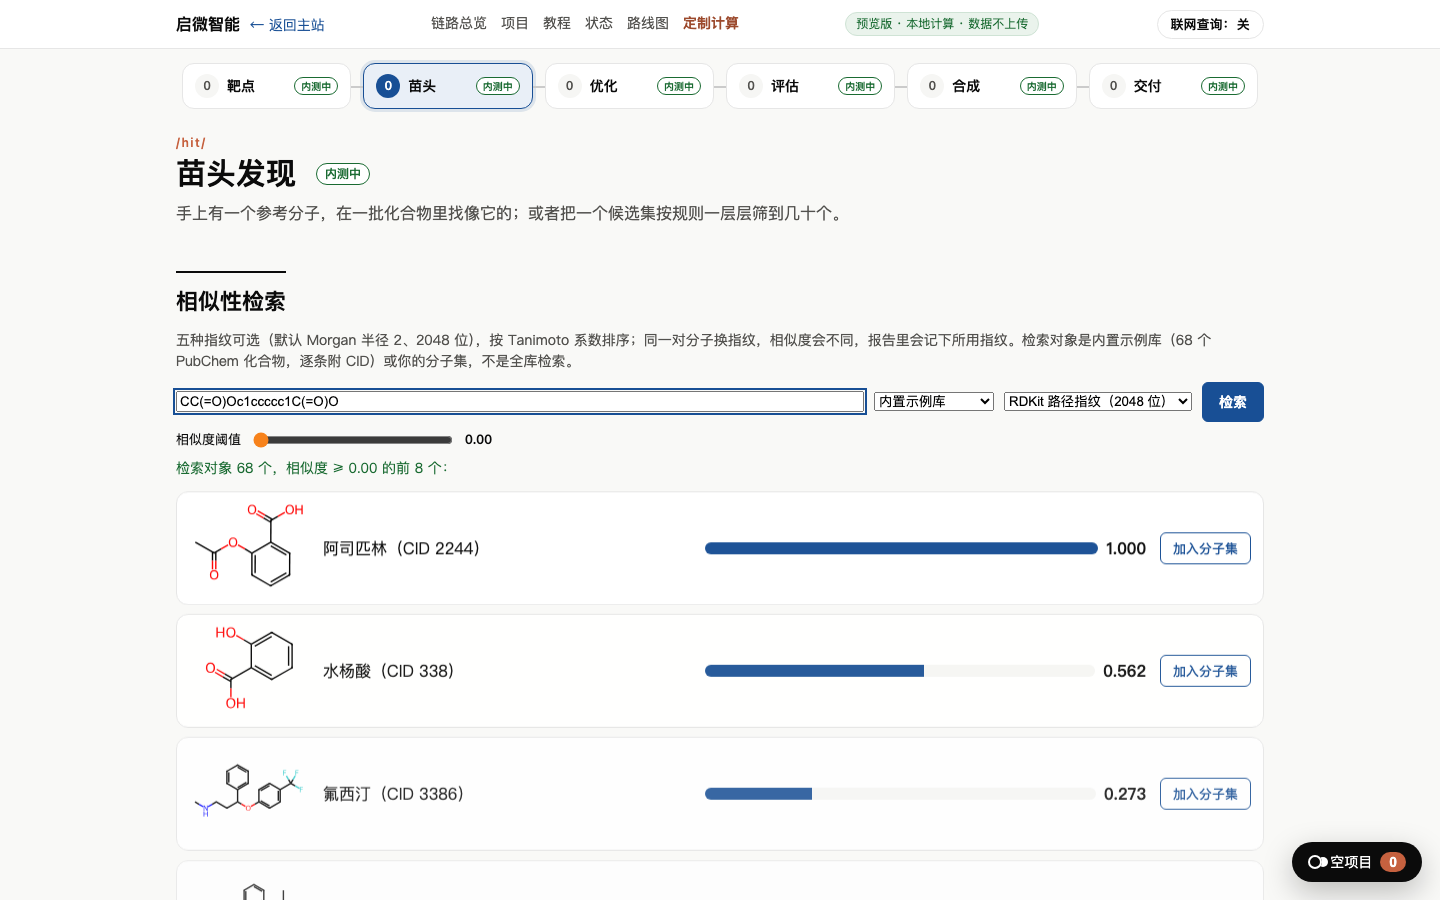
Task: Select the 评估 step tab
Action: 810,86
